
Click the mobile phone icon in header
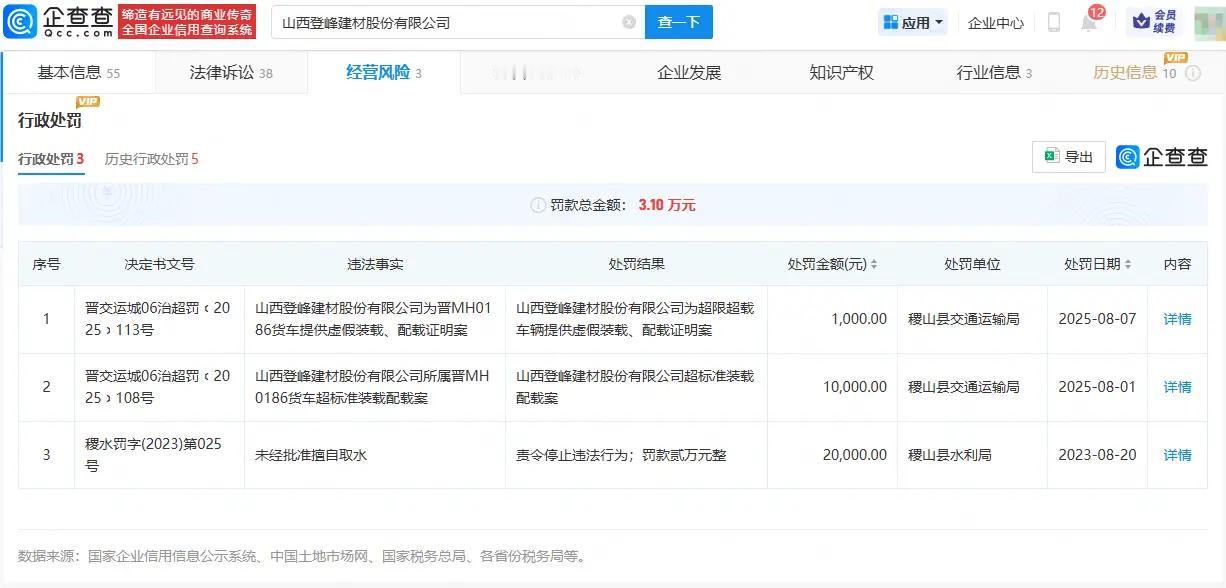(1054, 22)
